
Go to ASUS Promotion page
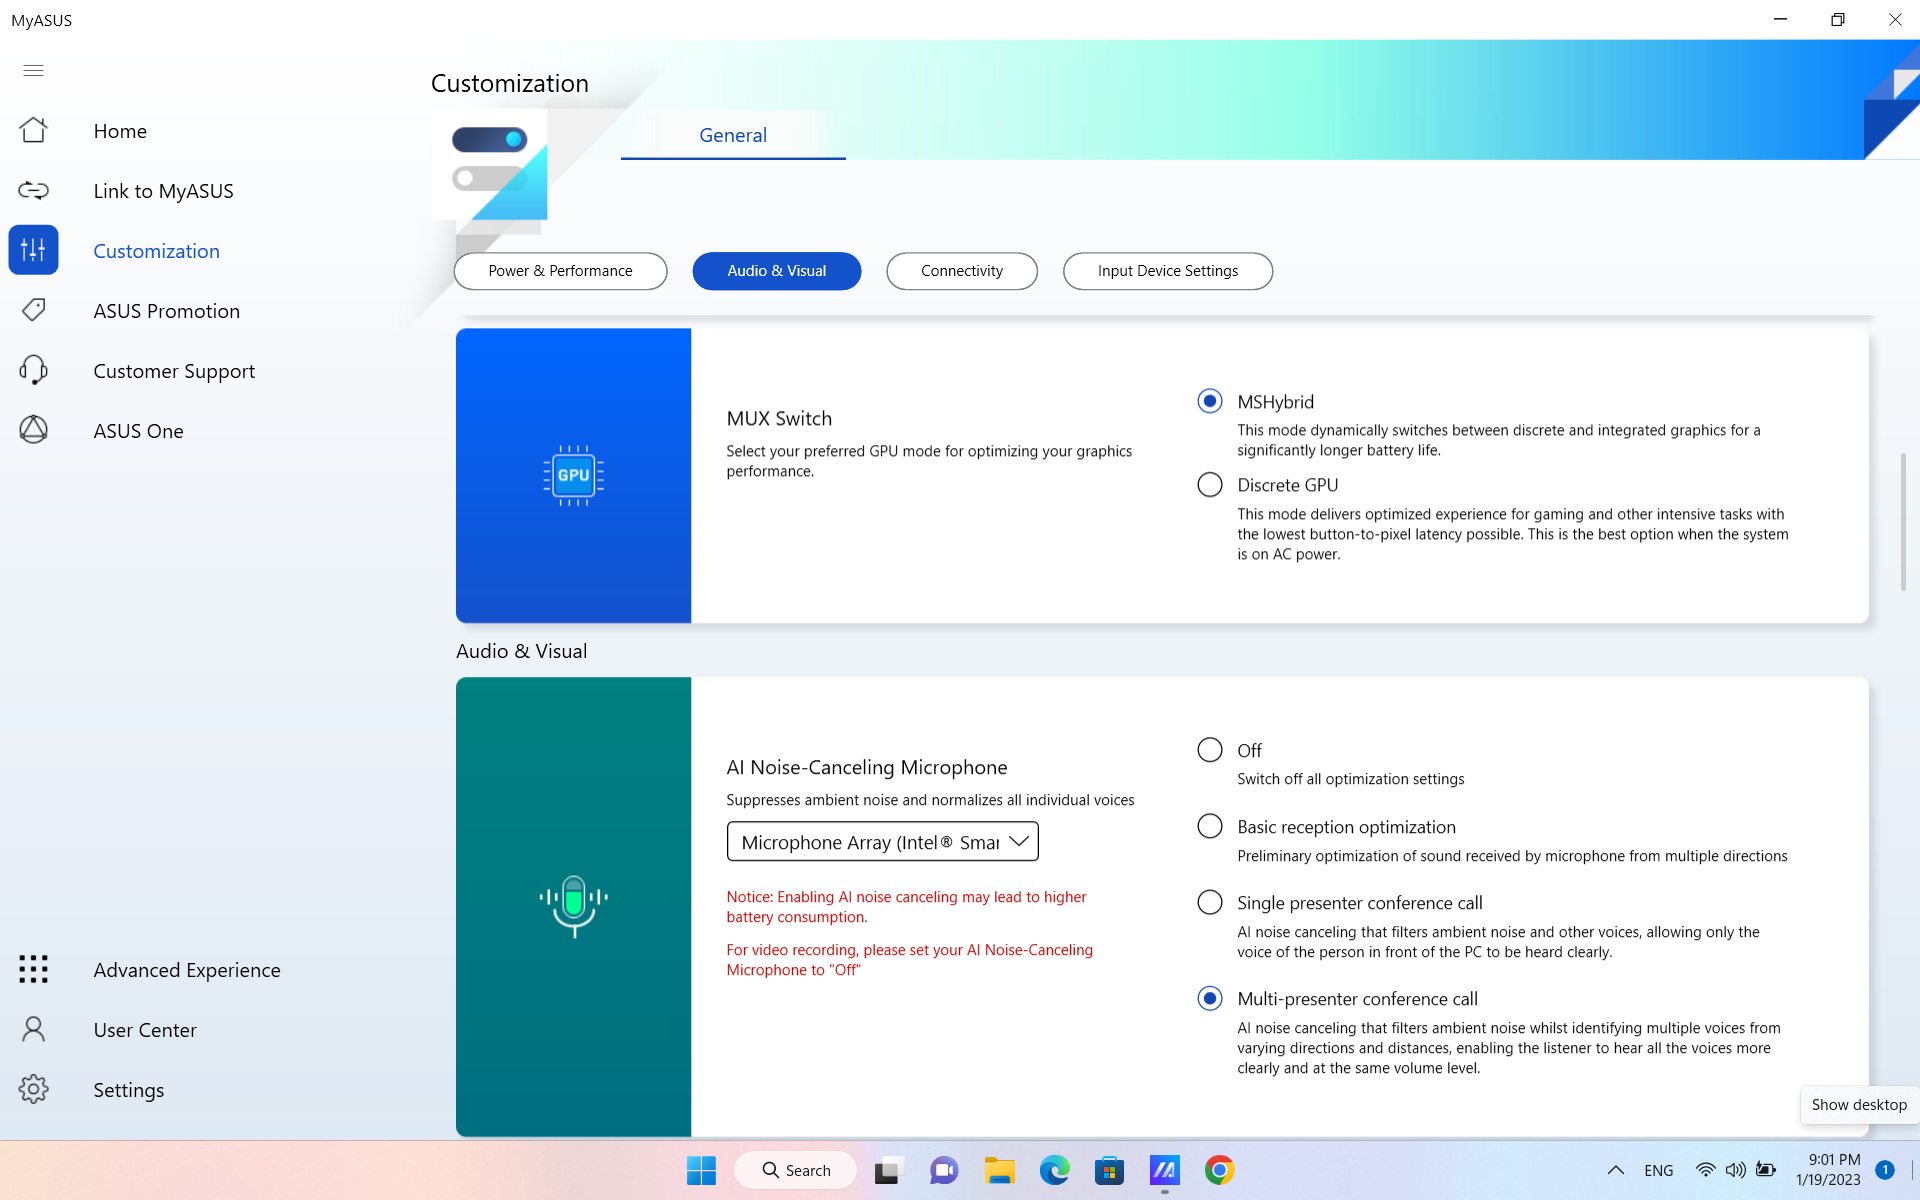tap(167, 311)
